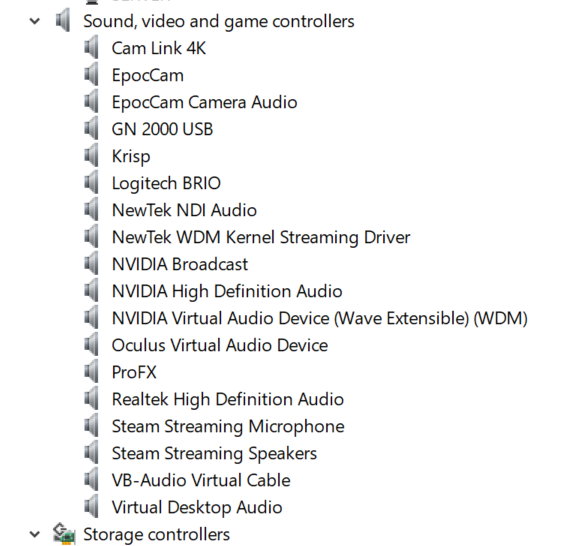Select the Logitech BRIO device

[166, 184]
